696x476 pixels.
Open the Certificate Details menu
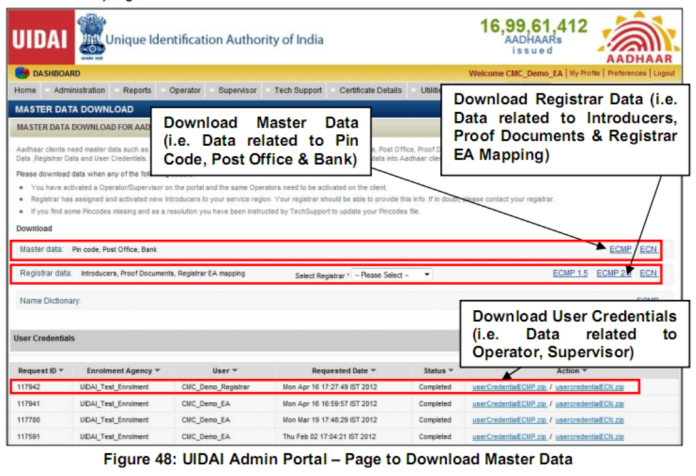(x=370, y=90)
